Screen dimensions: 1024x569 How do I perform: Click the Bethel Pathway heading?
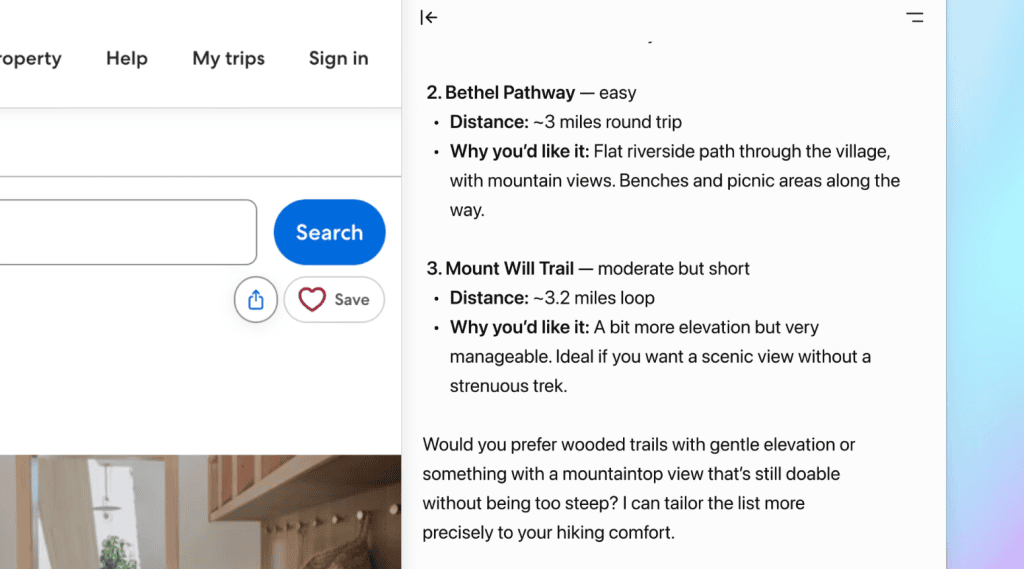pos(509,93)
